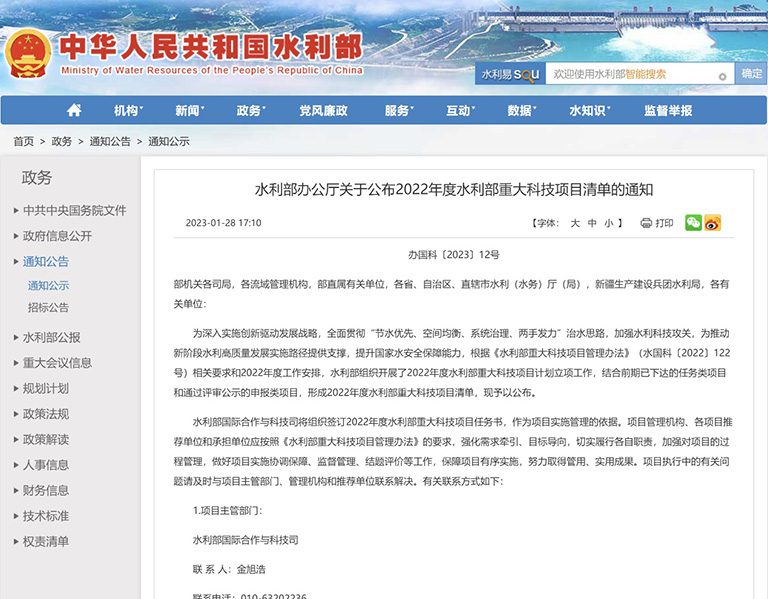Go to 监督举报 page
Image resolution: width=768 pixels, height=599 pixels.
[668, 111]
